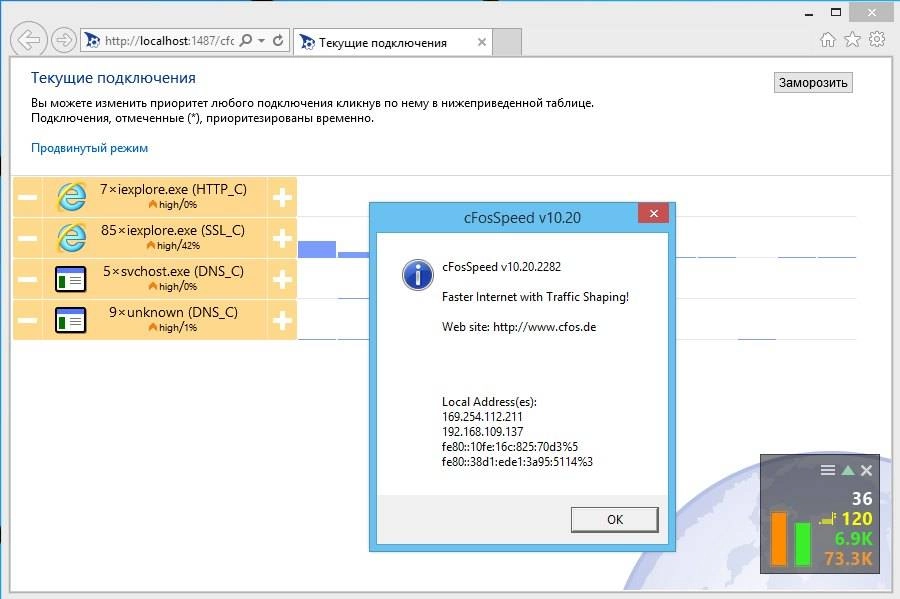Click the 7×iexplore.exe (HTTP_C) label
Viewport: 900px width, 599px height.
(x=173, y=189)
